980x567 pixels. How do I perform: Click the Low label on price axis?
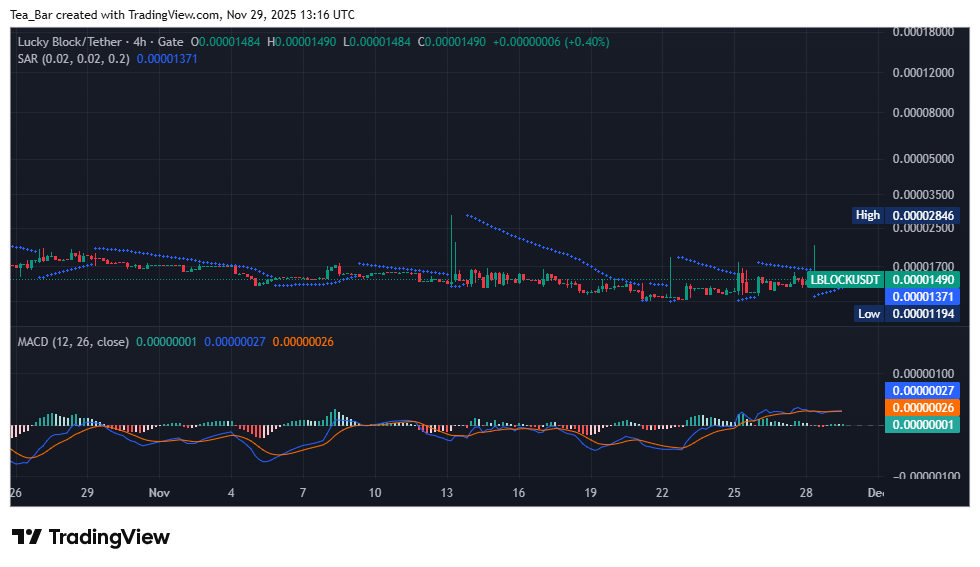pos(869,314)
